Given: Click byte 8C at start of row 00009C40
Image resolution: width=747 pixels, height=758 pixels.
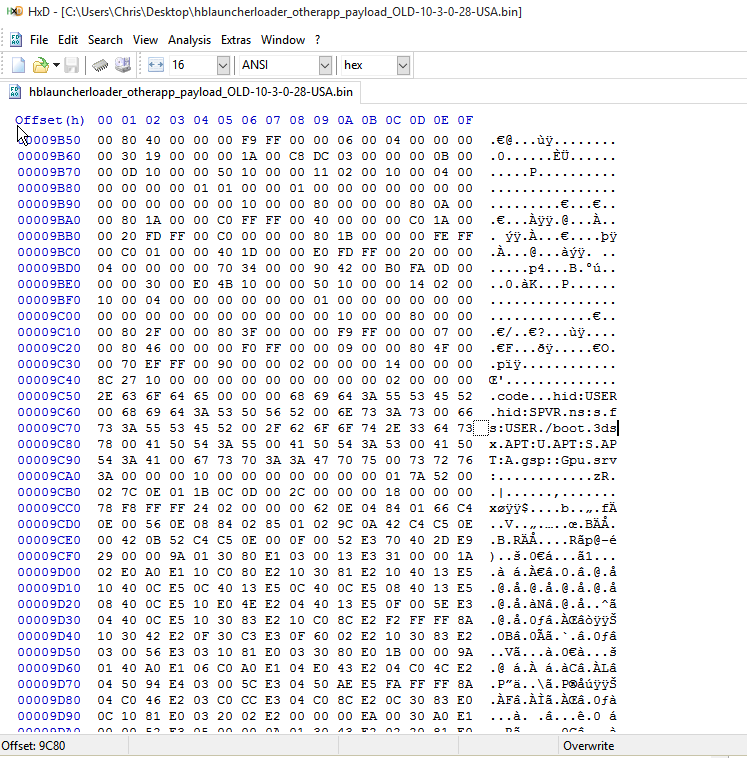Looking at the screenshot, I should point(105,380).
